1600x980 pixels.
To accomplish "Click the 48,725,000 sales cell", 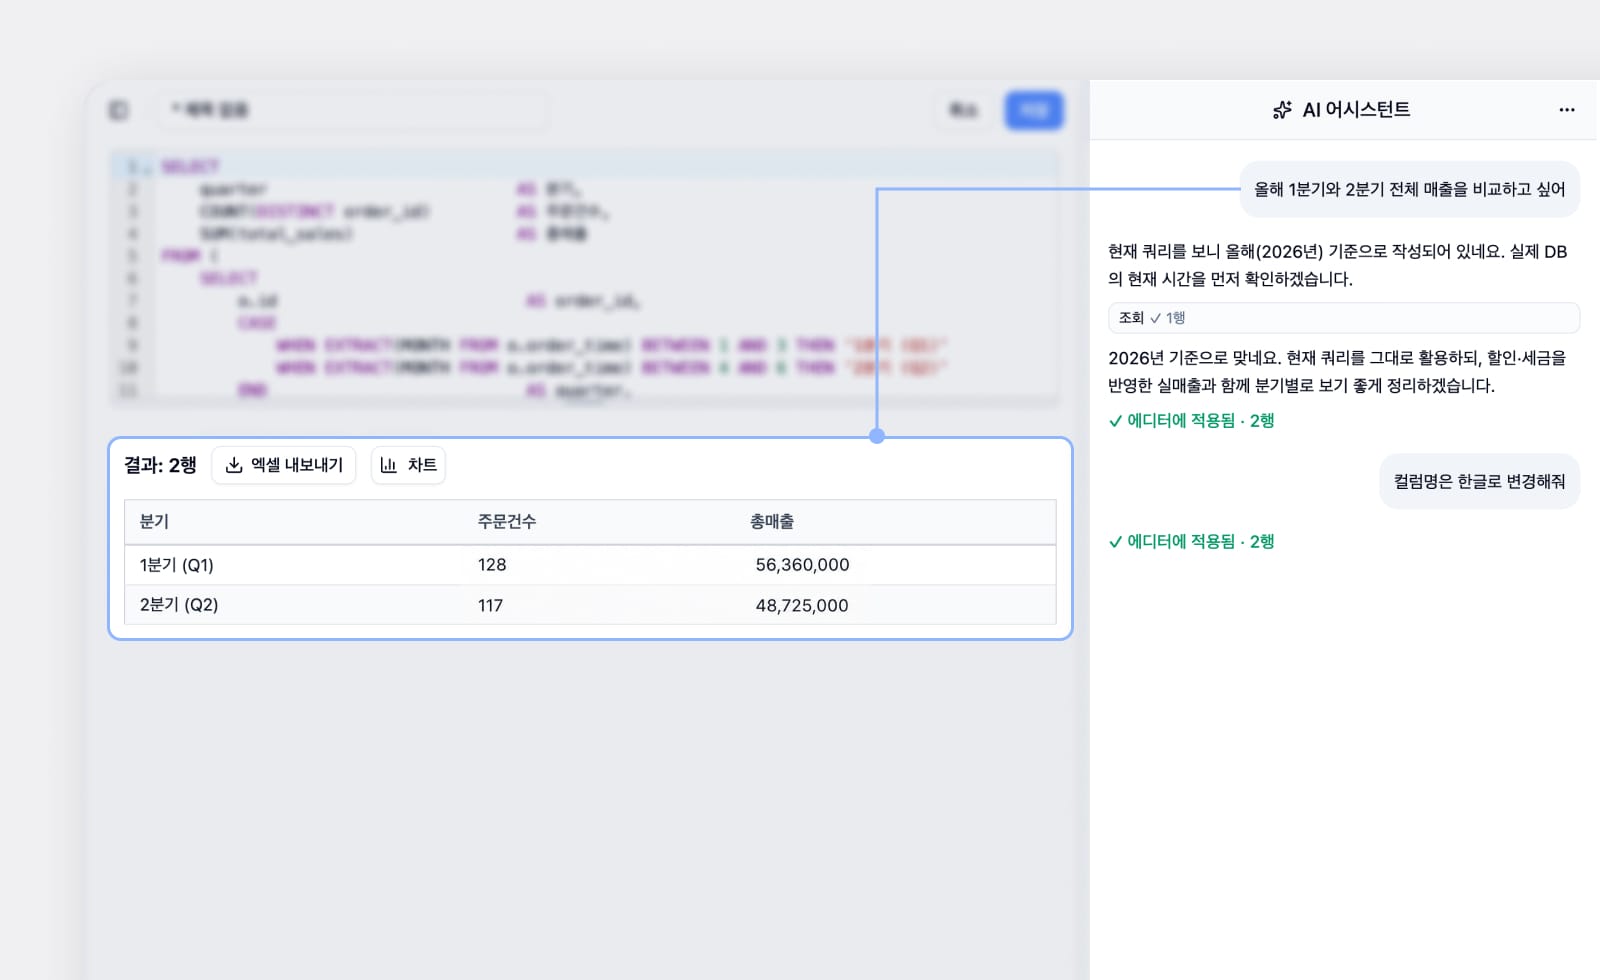I will [x=802, y=606].
